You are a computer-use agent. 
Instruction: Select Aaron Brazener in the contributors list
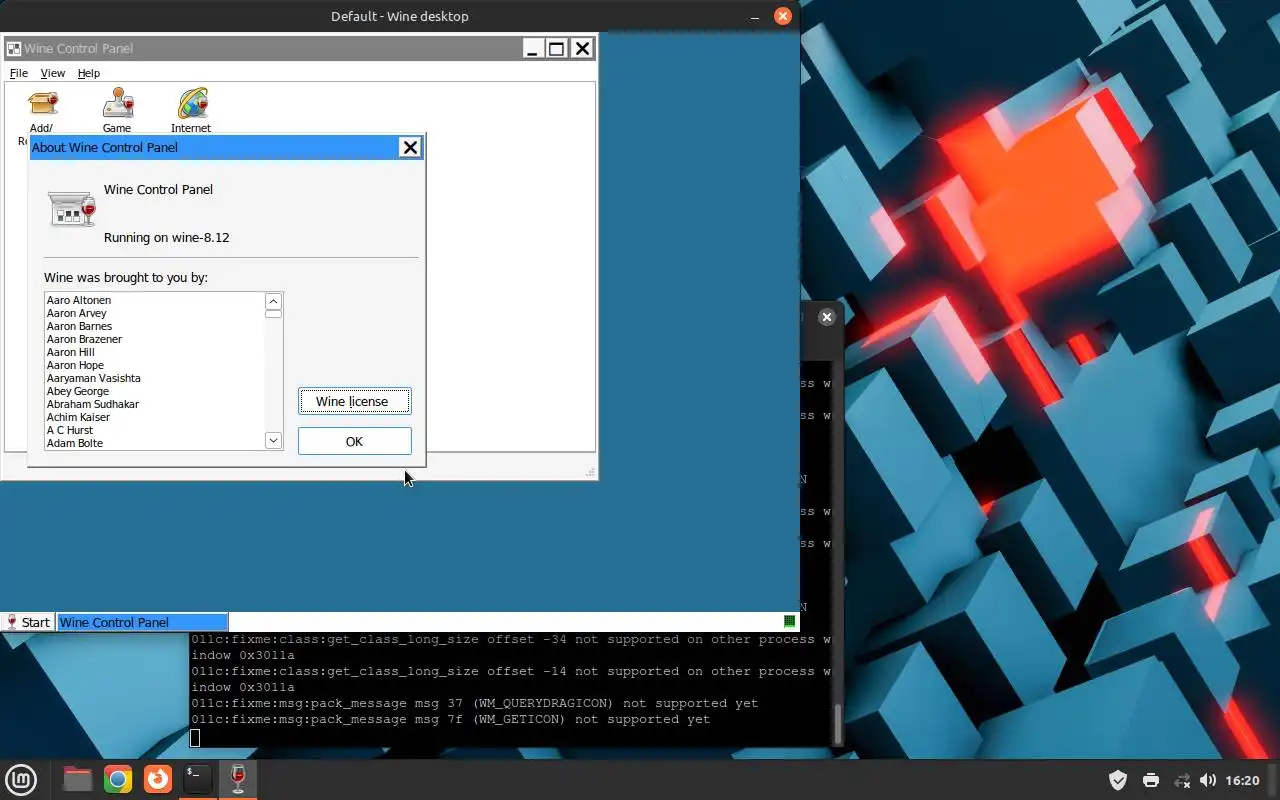[84, 339]
